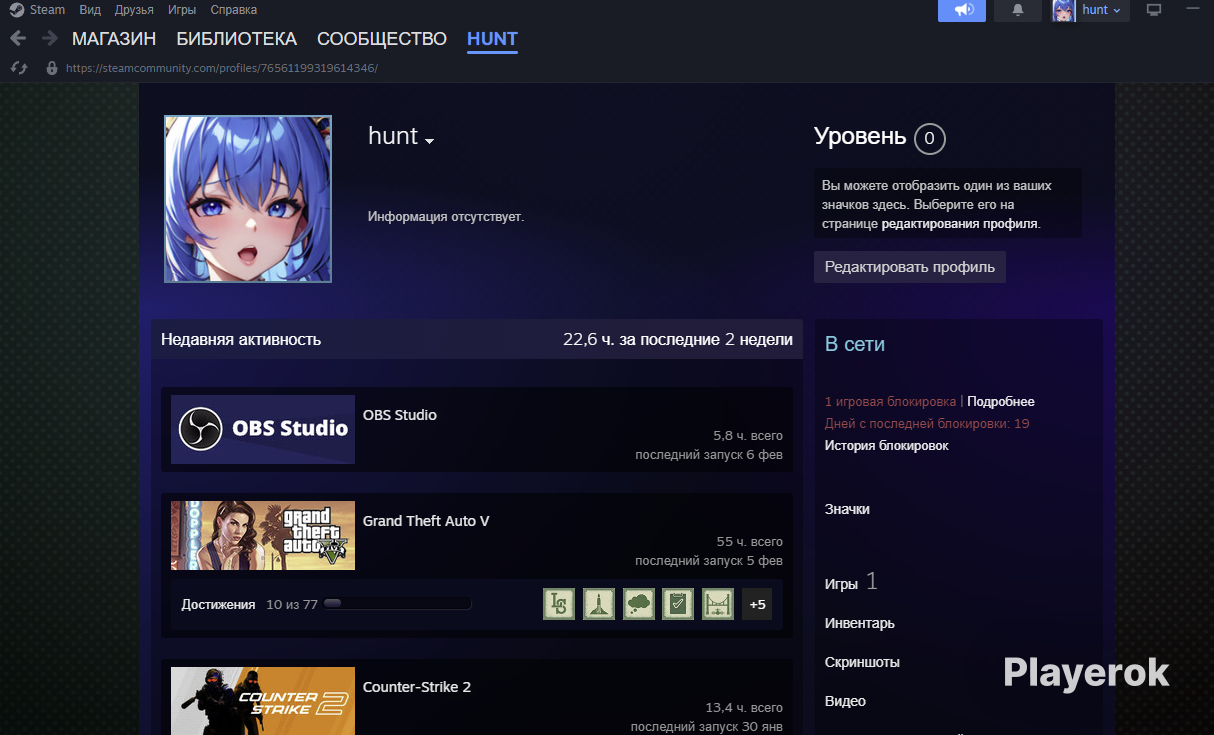Click 'последний запуск 6 фев' text
Screen dimensions: 1214x735
click(x=709, y=455)
